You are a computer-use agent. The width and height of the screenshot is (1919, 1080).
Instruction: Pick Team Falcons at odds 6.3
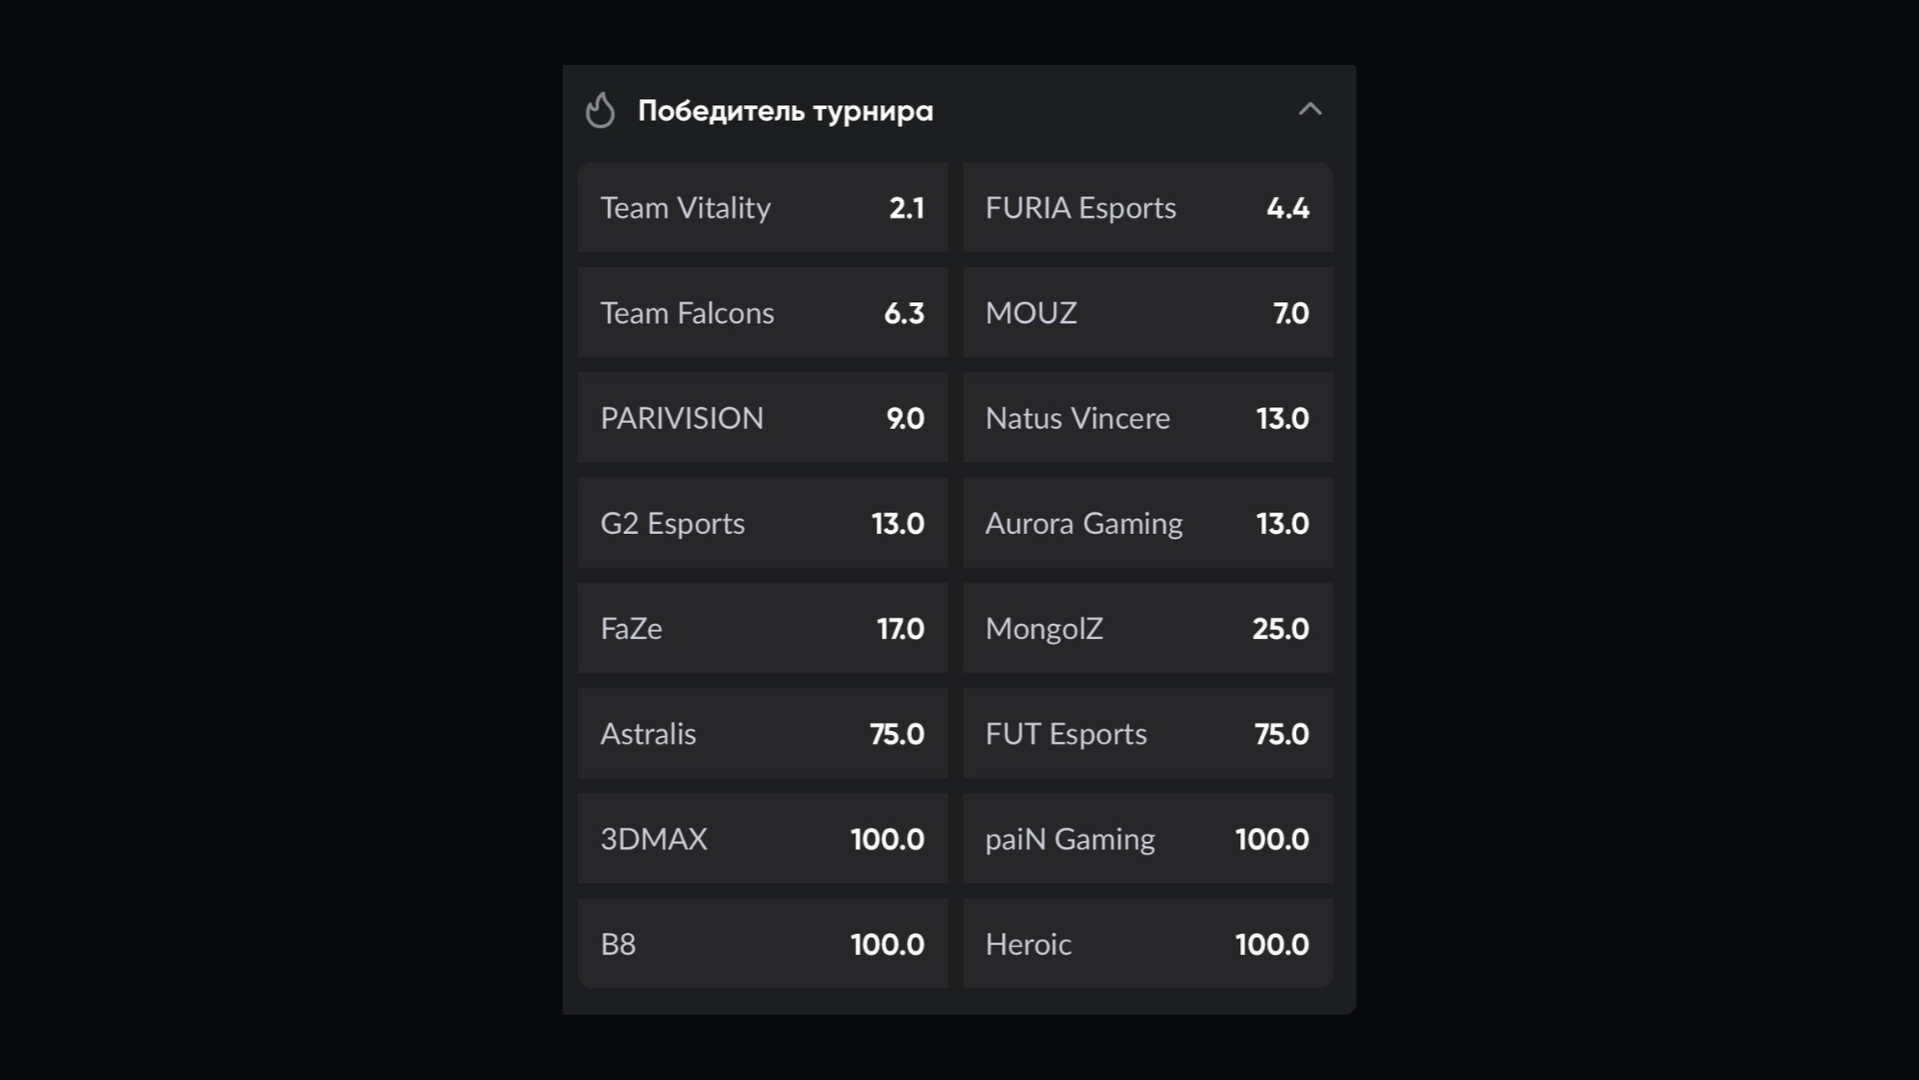pyautogui.click(x=762, y=313)
